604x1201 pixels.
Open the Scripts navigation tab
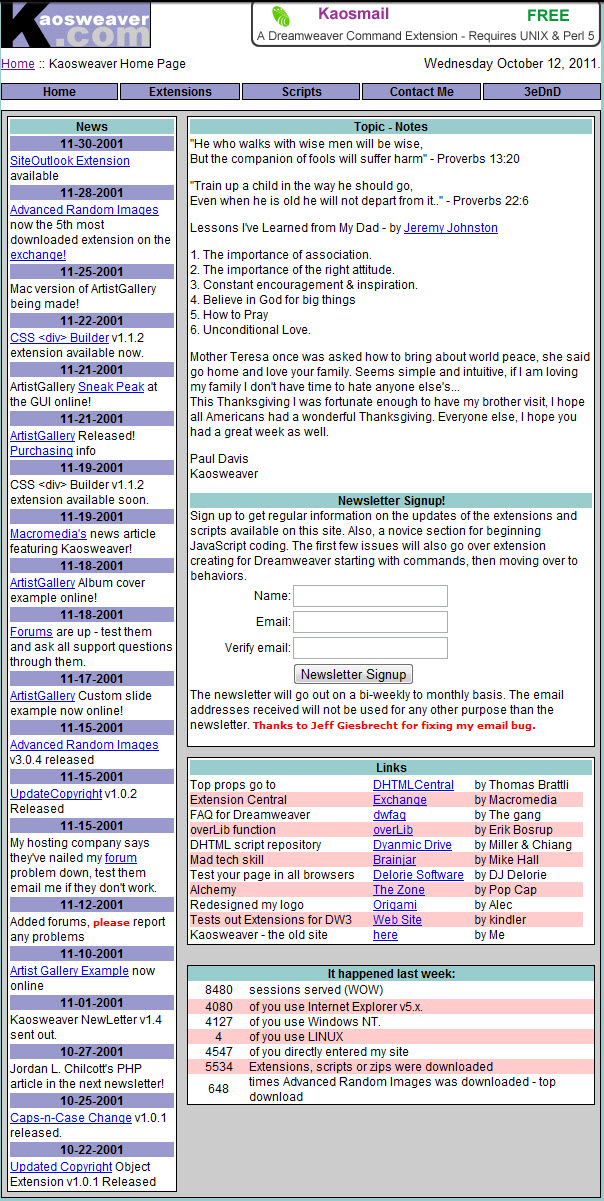301,92
